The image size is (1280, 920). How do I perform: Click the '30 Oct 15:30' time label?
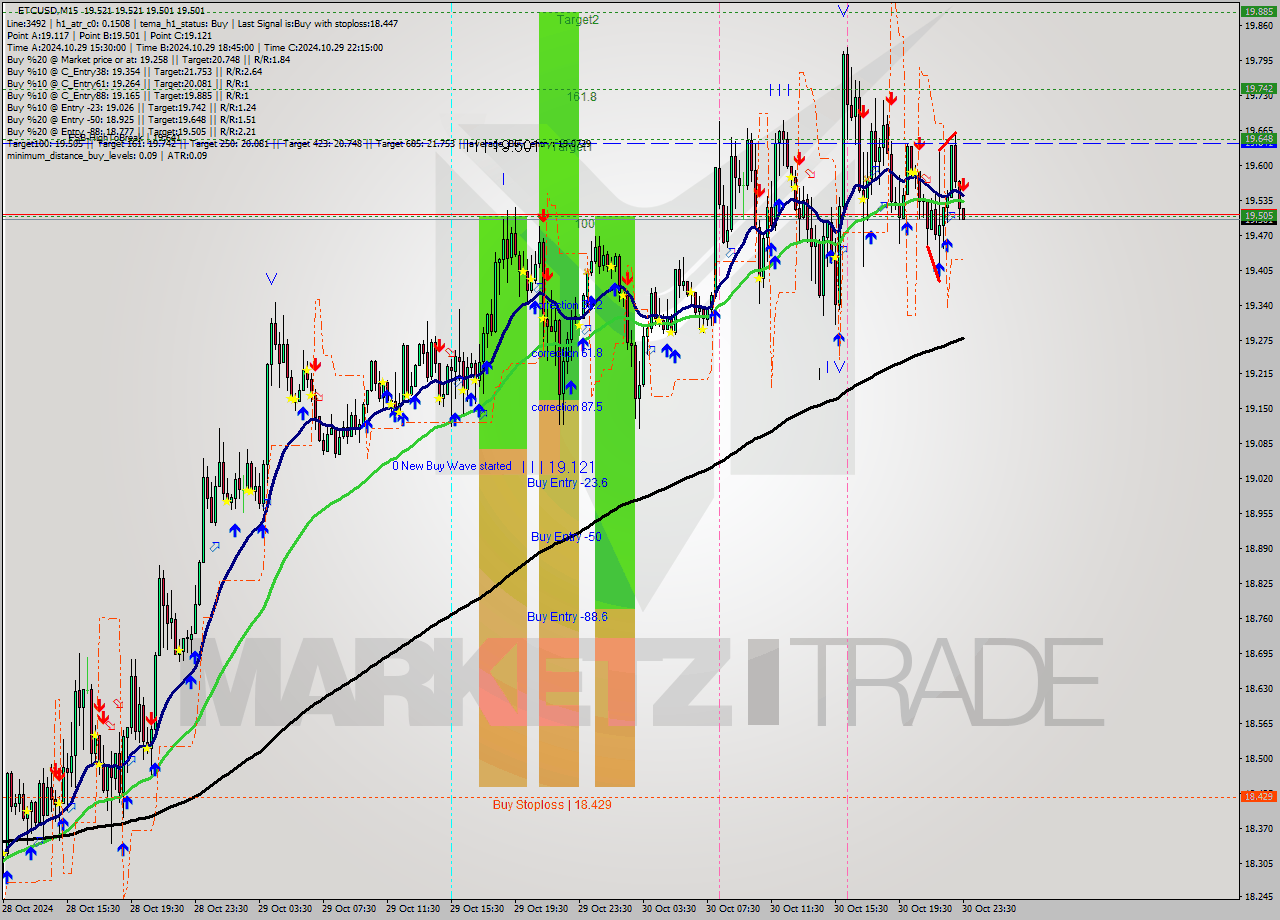[x=861, y=909]
